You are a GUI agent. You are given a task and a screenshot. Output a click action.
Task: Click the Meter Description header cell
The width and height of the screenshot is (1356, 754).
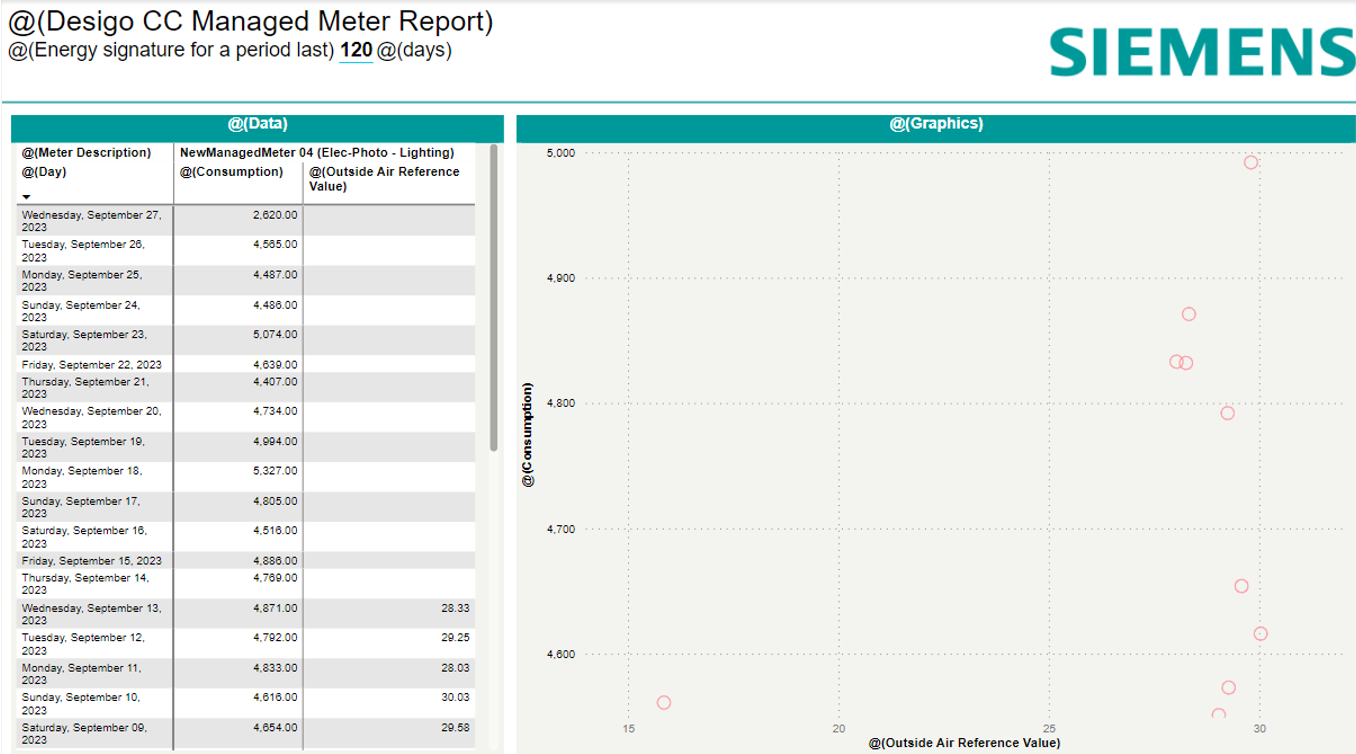coord(87,153)
